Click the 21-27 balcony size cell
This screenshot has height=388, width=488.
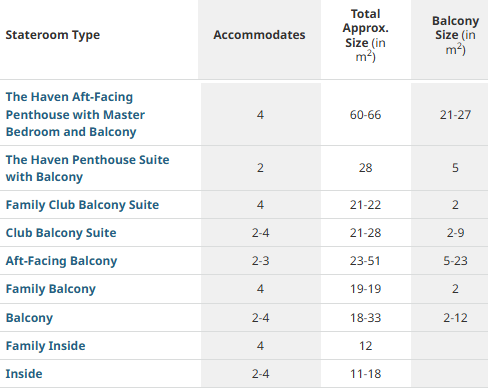pyautogui.click(x=455, y=115)
